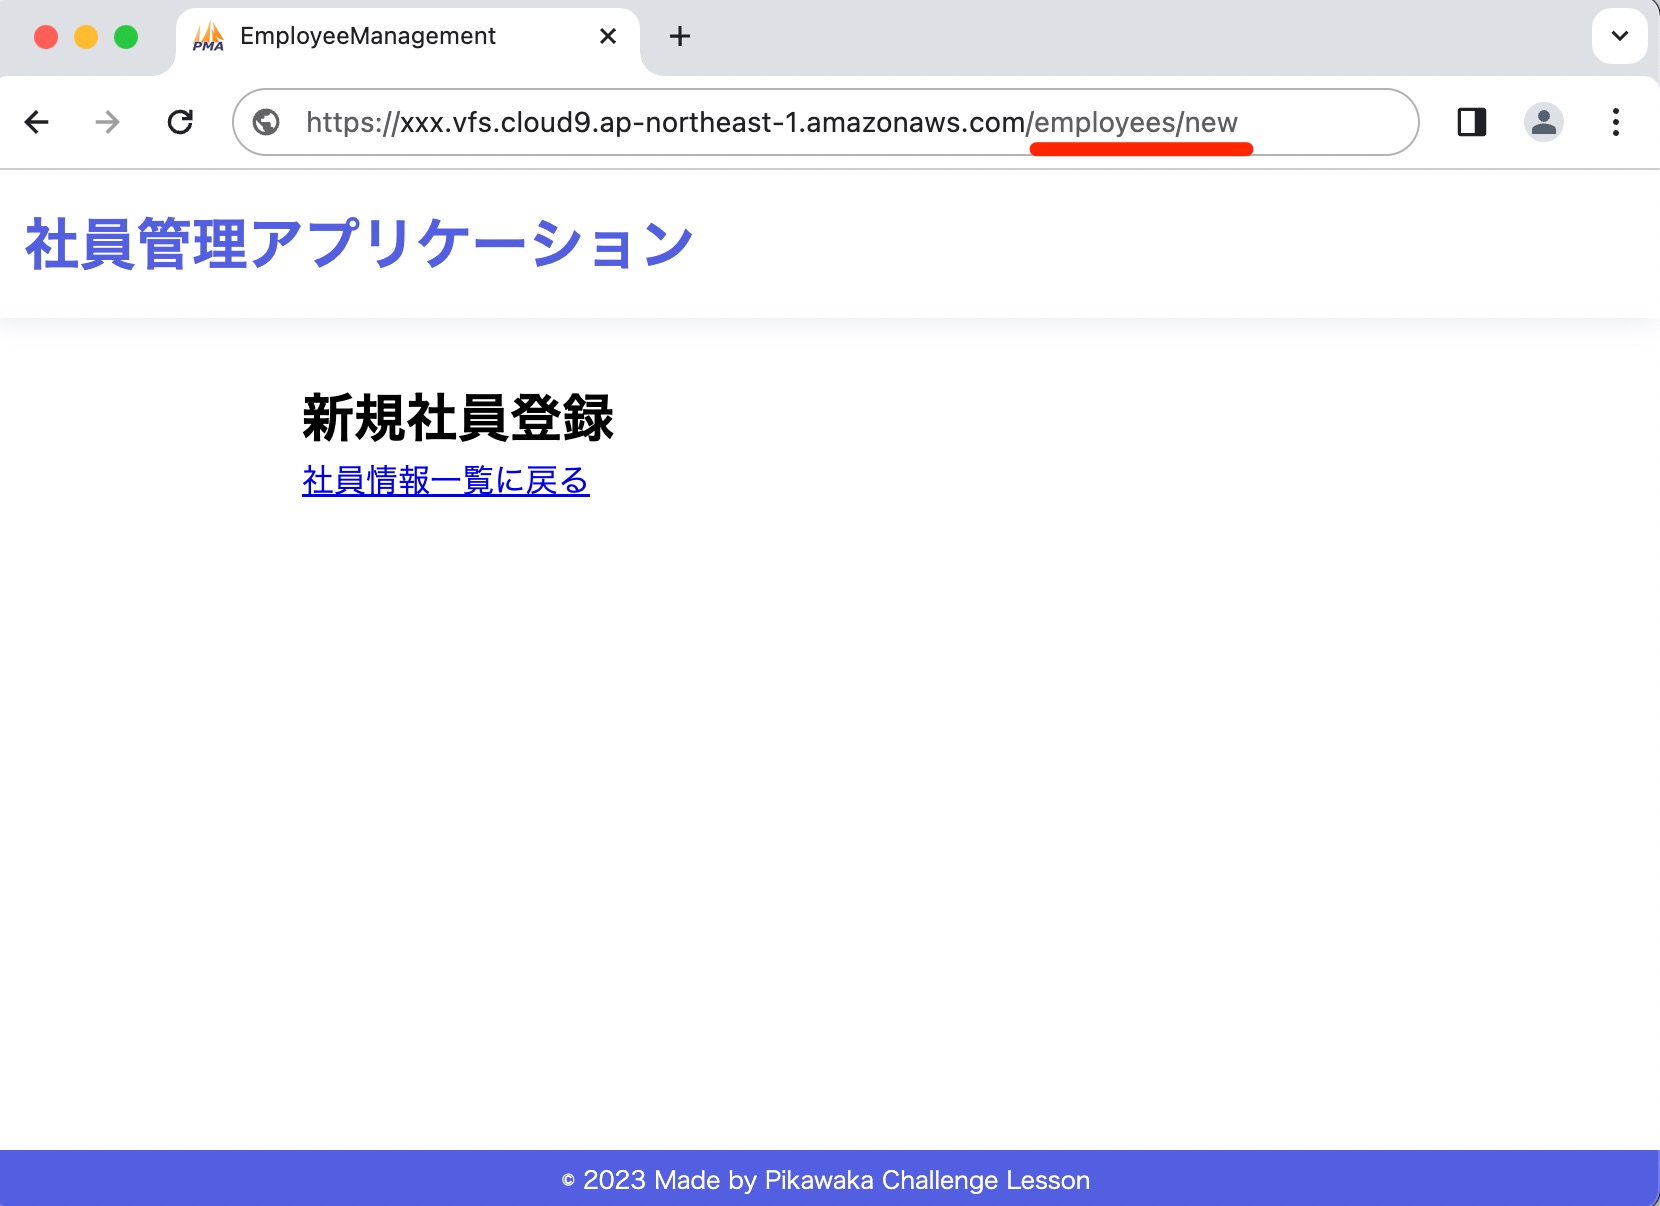
Task: Open the browser side panel
Action: [1471, 122]
